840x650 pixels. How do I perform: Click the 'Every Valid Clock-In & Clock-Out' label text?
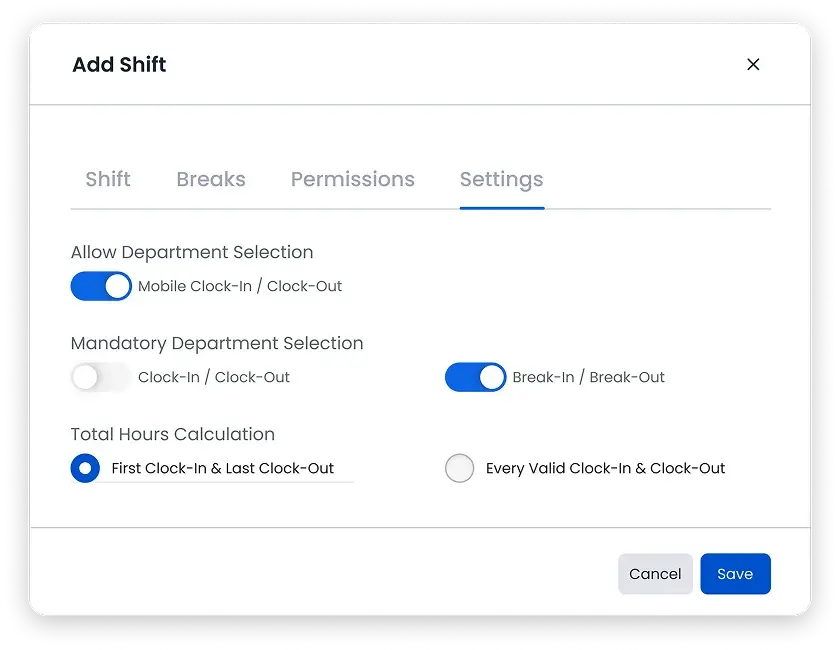coord(605,468)
